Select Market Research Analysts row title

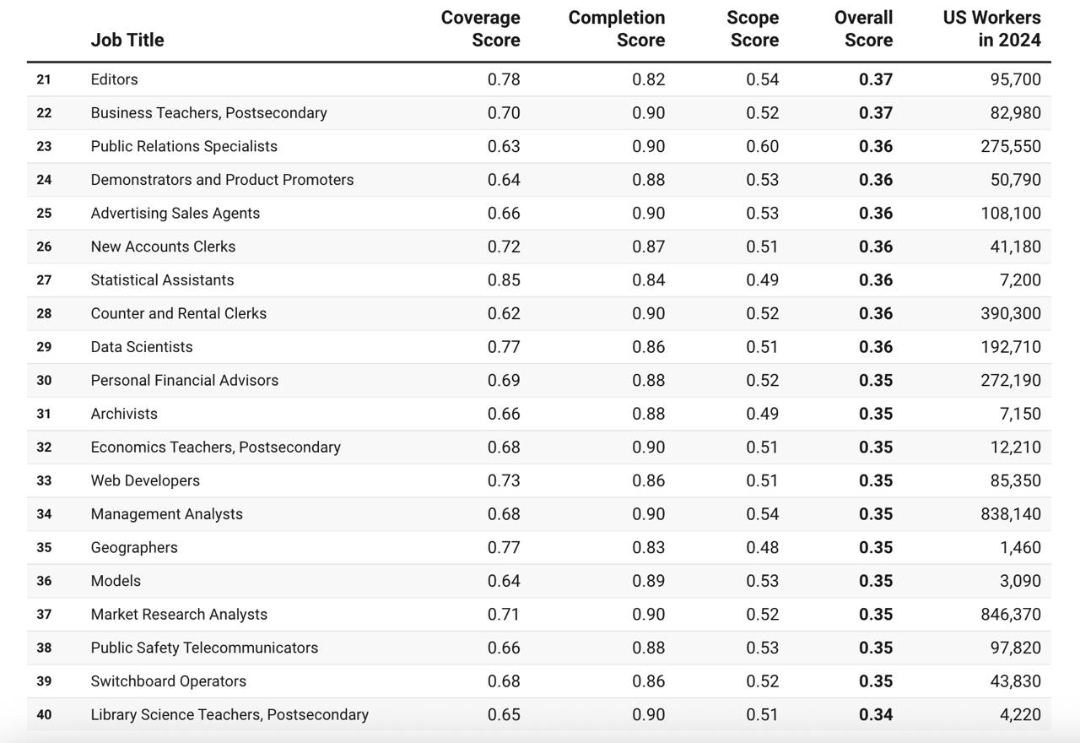(x=179, y=614)
